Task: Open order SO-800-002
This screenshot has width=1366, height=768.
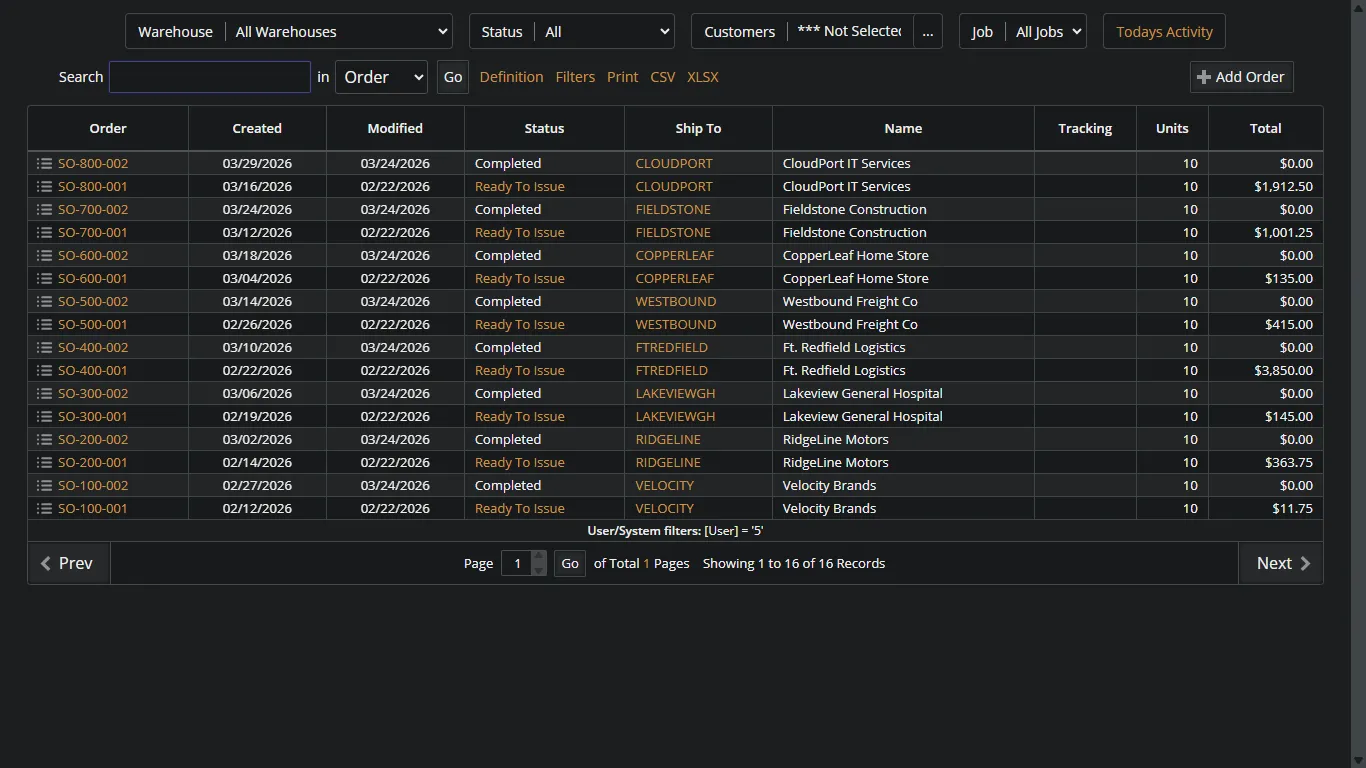Action: tap(93, 163)
